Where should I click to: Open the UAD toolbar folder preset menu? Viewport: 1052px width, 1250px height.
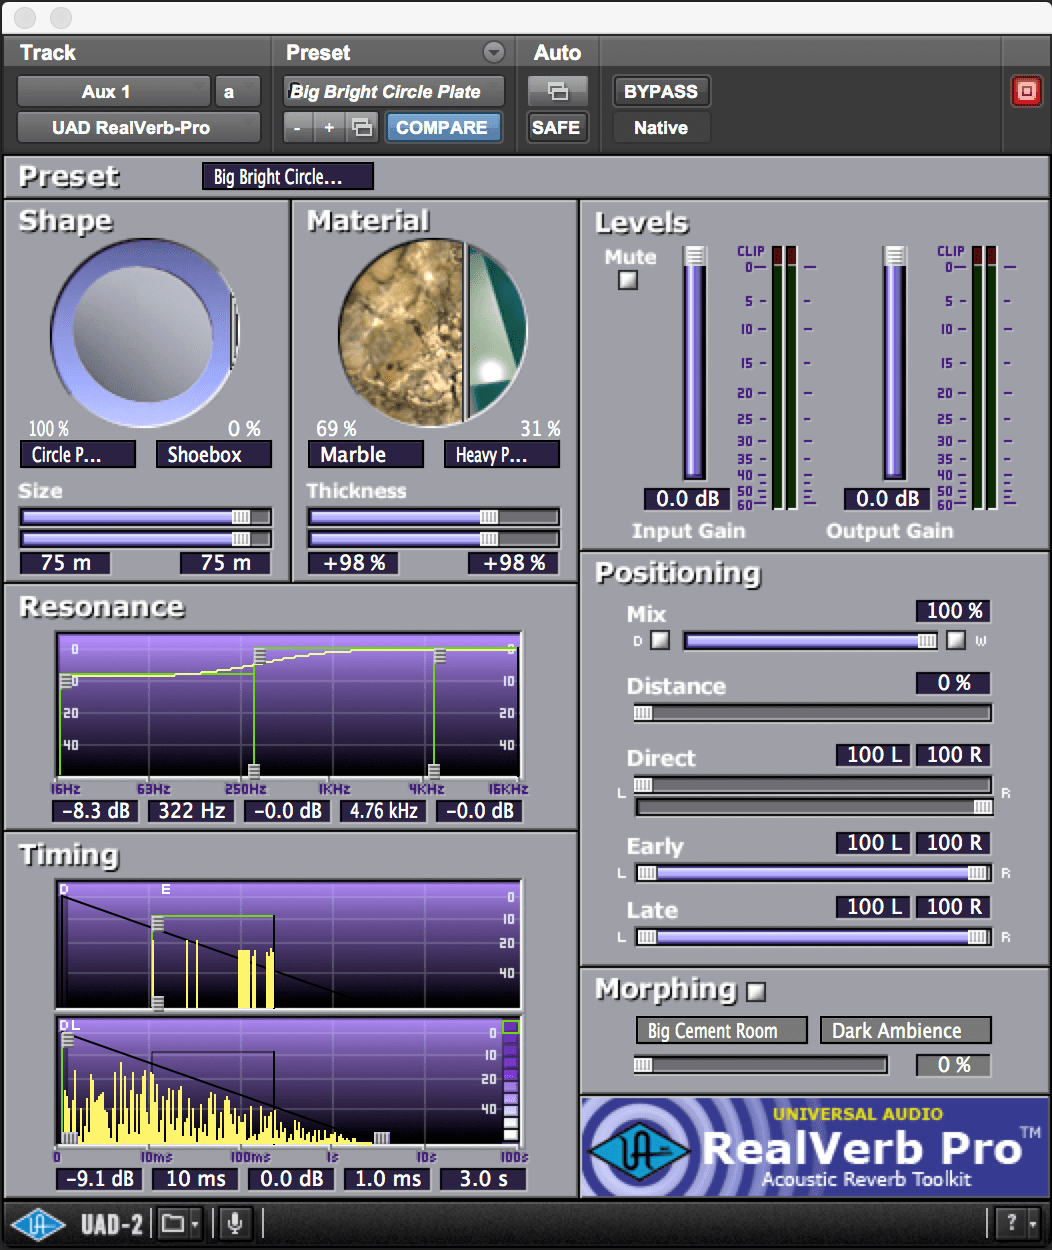(180, 1223)
